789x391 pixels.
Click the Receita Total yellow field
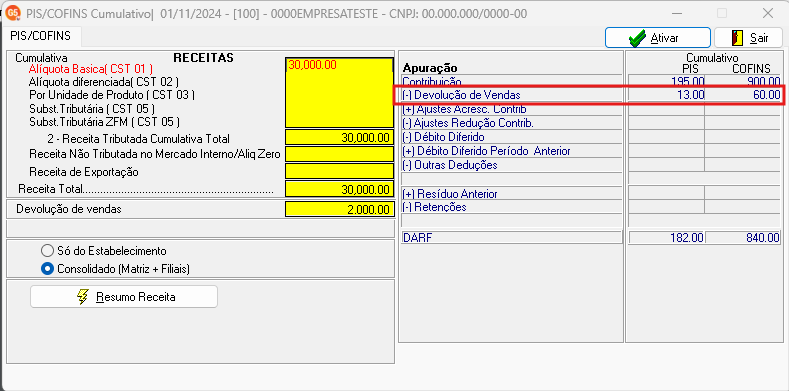(340, 189)
